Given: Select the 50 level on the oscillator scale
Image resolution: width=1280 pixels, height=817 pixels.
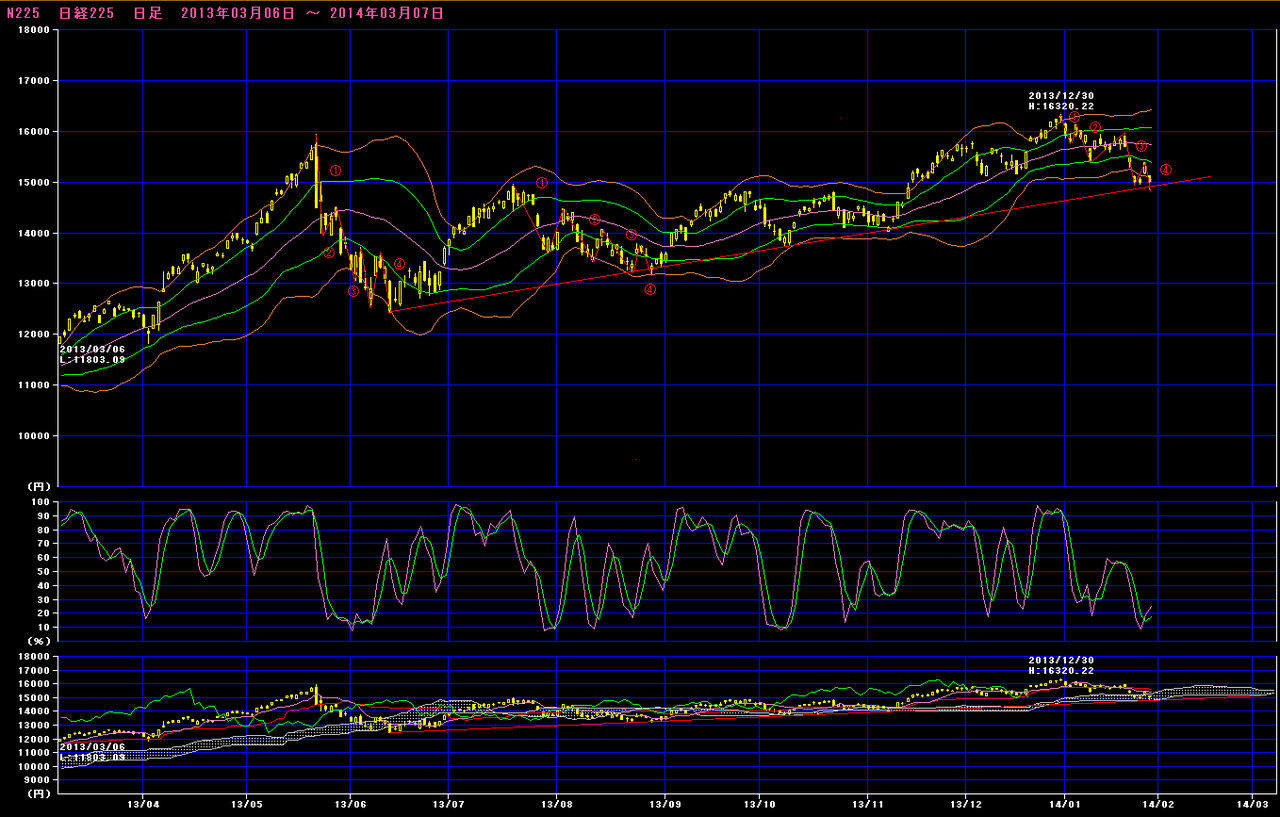Looking at the screenshot, I should [x=43, y=572].
